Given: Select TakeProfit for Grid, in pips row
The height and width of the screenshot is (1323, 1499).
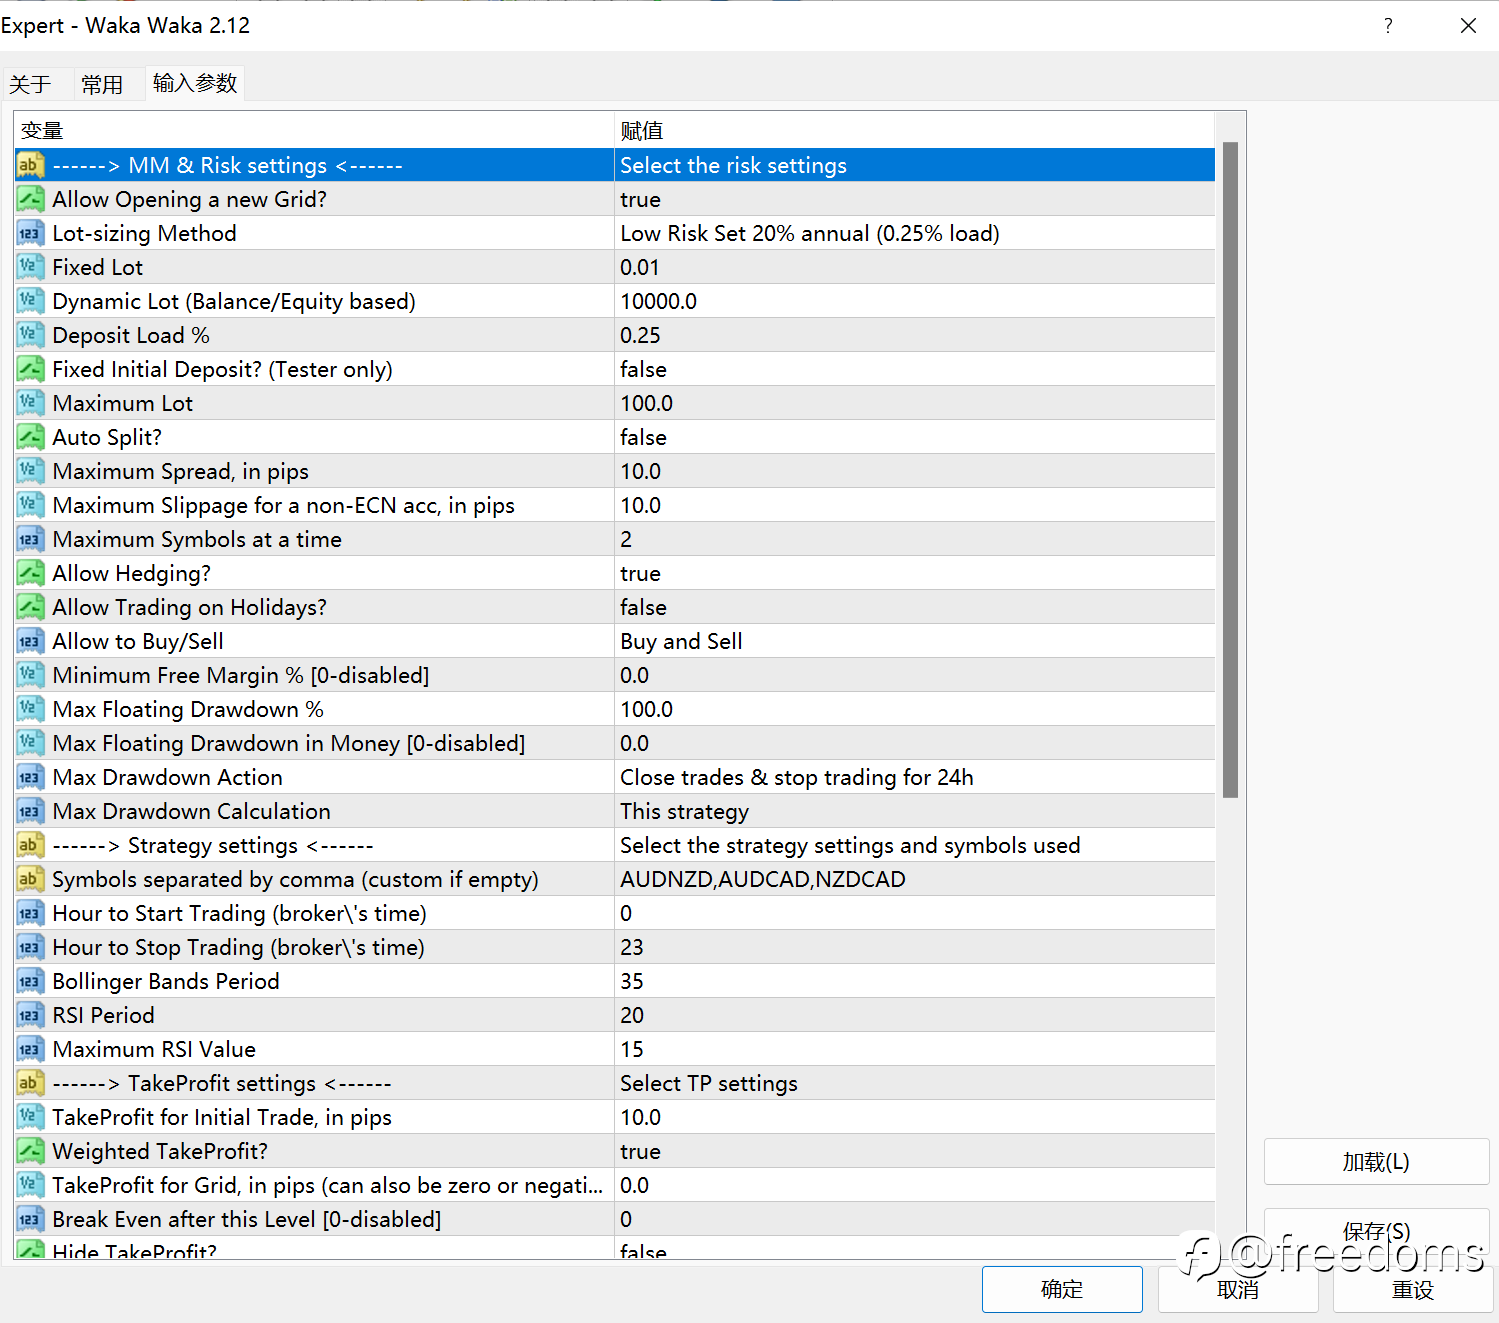Looking at the screenshot, I should (x=615, y=1185).
